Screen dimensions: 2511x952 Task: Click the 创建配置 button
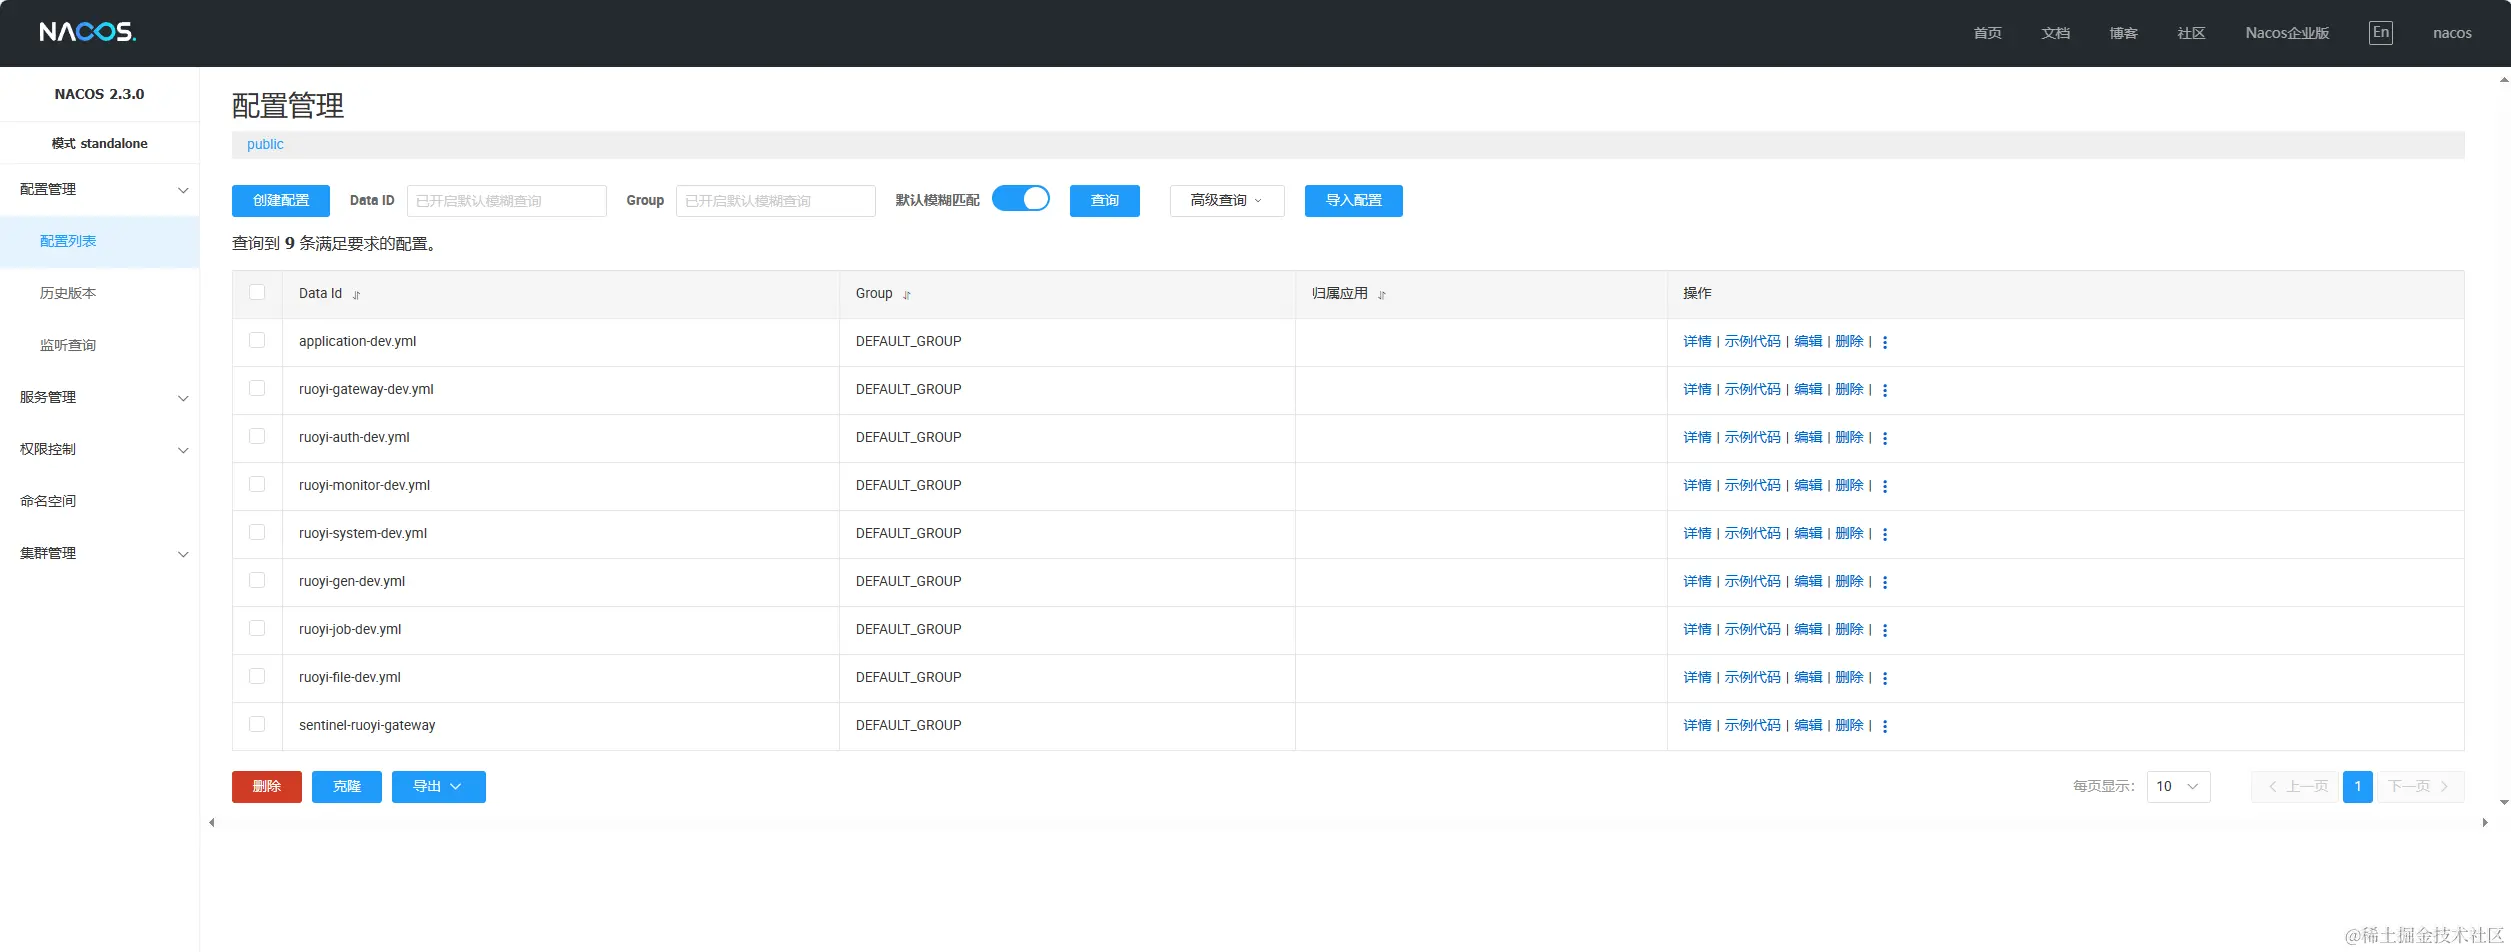pyautogui.click(x=281, y=201)
